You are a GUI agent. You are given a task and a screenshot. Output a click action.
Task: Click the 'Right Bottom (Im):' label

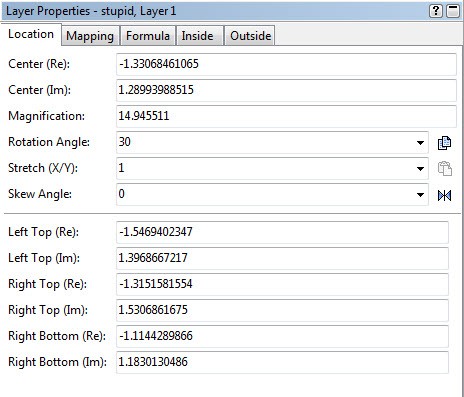pyautogui.click(x=57, y=362)
